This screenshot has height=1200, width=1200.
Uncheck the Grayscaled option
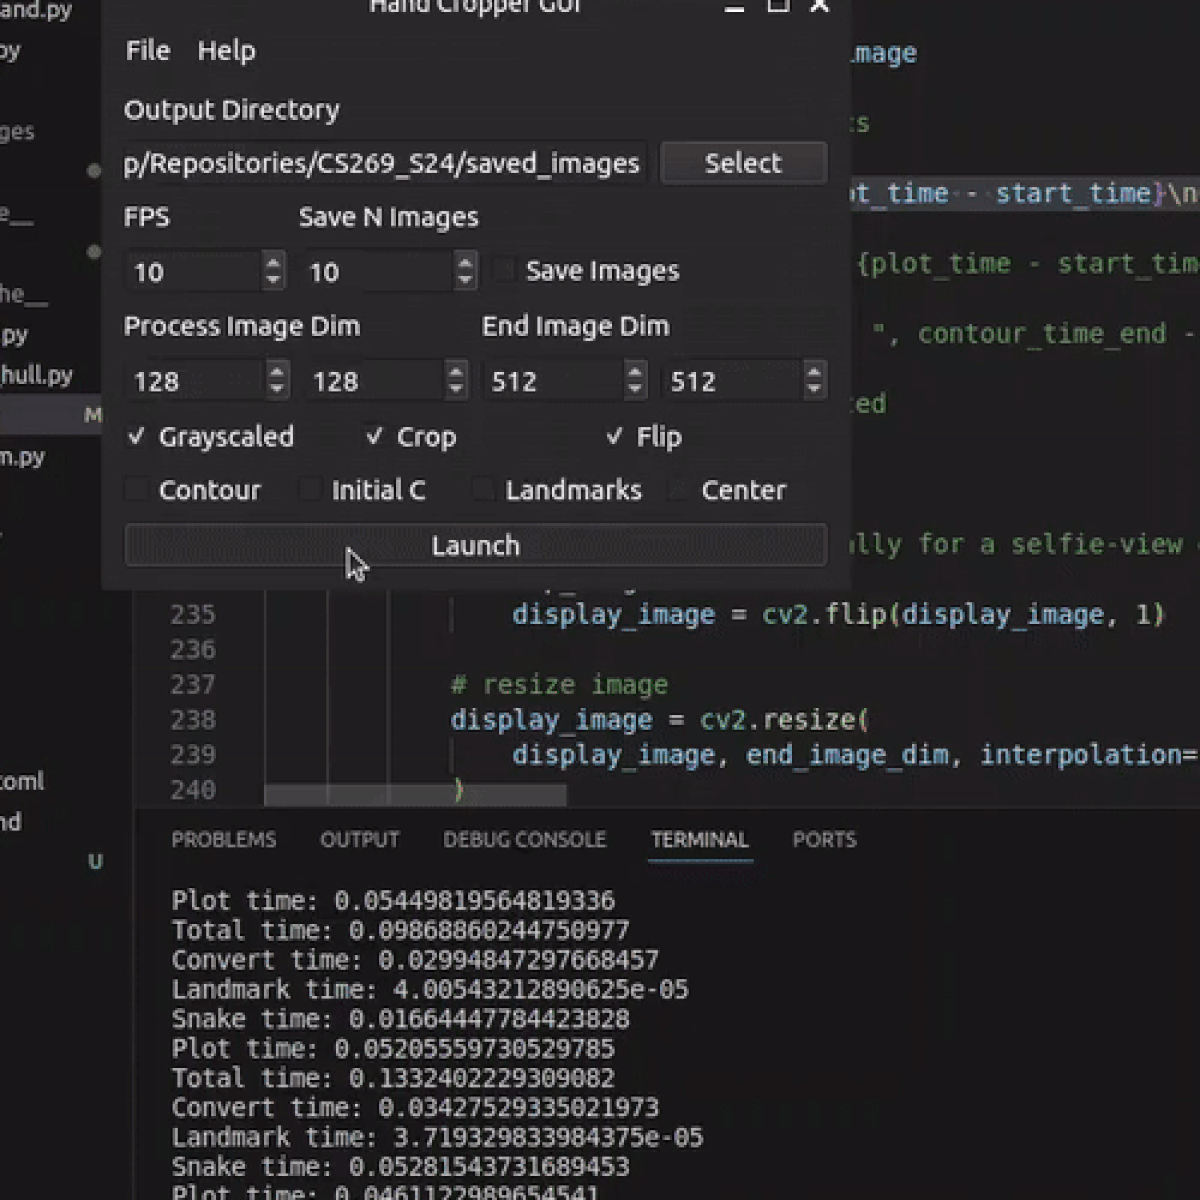(137, 437)
